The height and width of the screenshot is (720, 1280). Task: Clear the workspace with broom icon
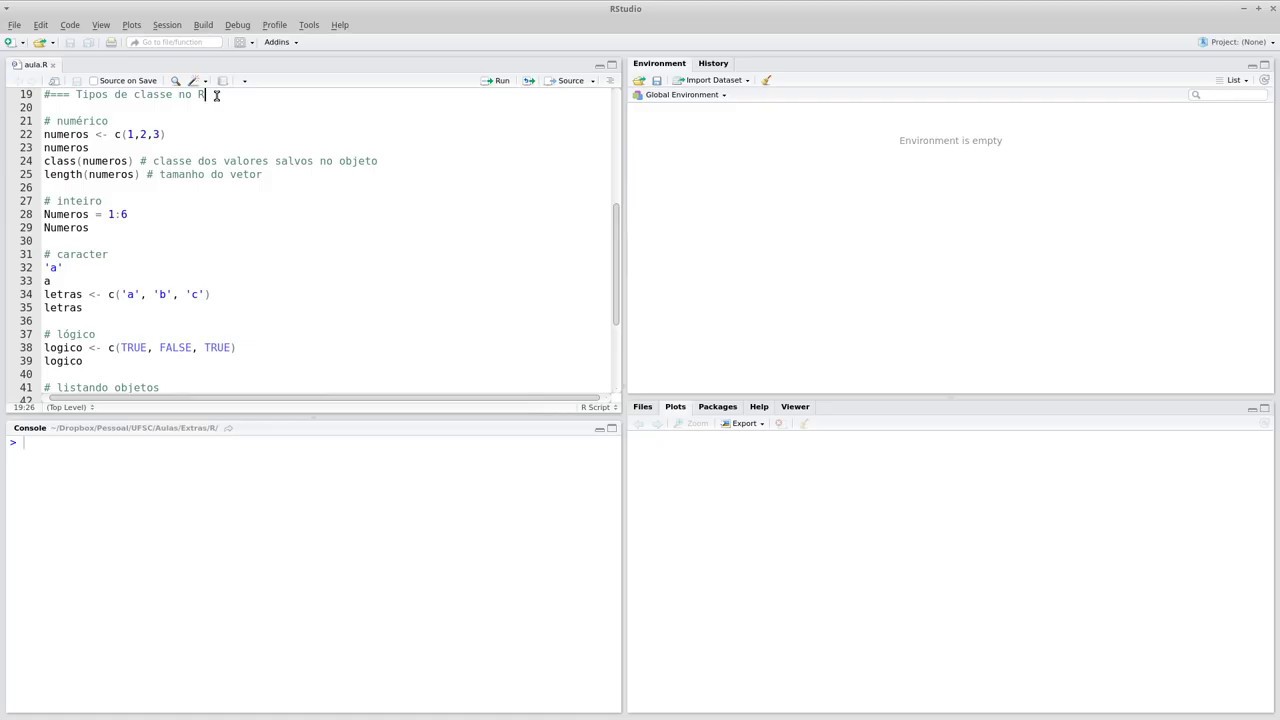766,81
